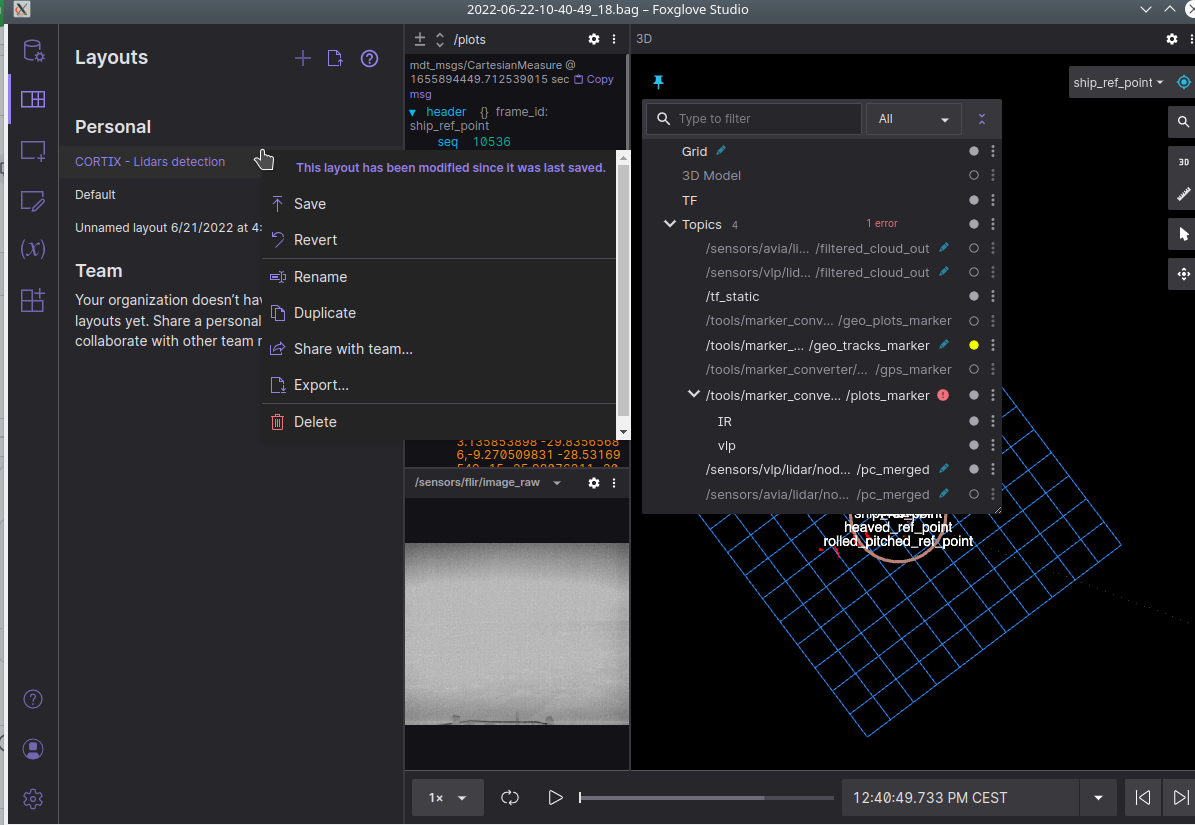The image size is (1195, 825).
Task: Open the Layouts sidebar icon
Action: click(33, 99)
